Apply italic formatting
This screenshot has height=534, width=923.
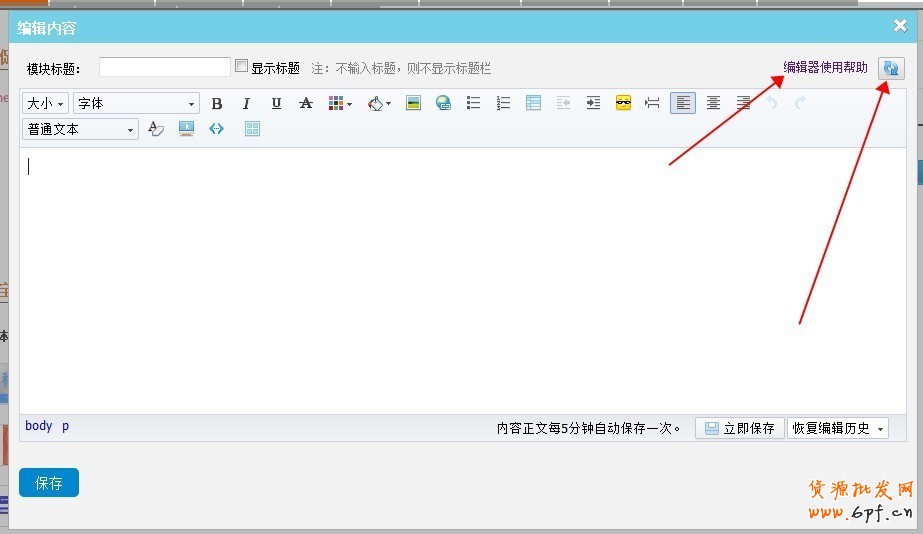tap(247, 103)
